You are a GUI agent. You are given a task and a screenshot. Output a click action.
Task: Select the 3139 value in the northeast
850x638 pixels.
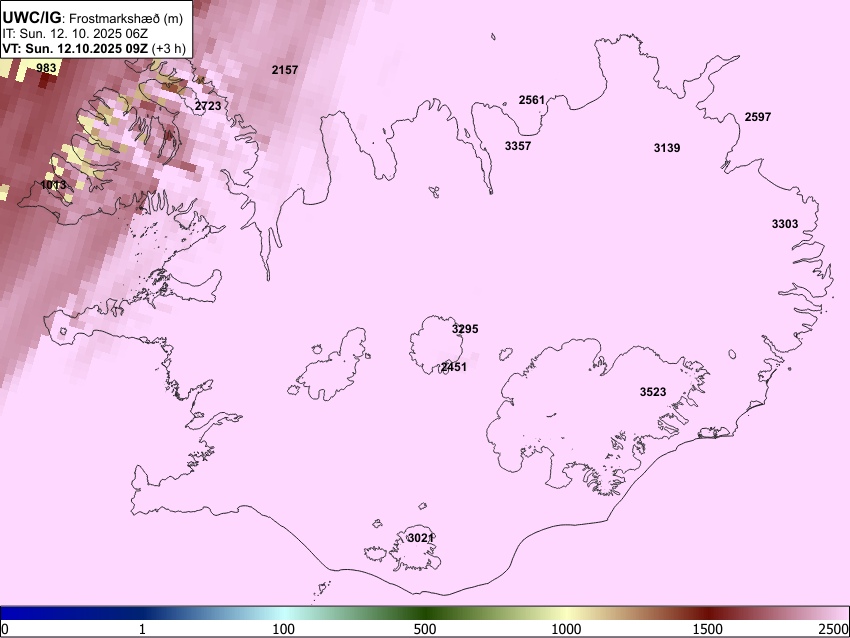point(667,148)
